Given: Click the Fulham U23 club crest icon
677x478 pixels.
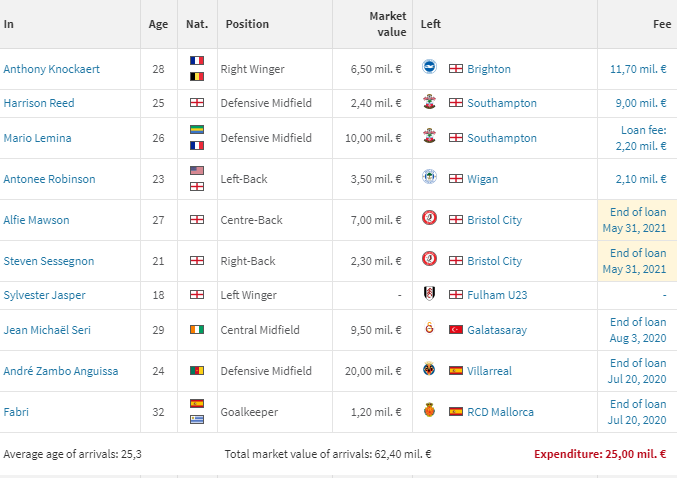Looking at the screenshot, I should (429, 295).
